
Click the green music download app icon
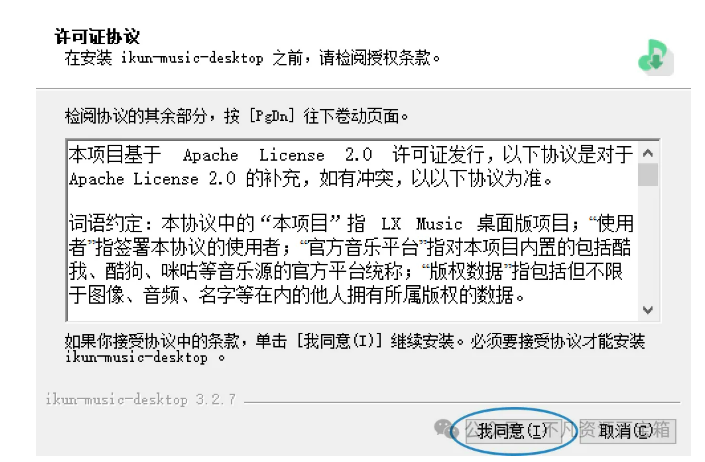tap(656, 57)
